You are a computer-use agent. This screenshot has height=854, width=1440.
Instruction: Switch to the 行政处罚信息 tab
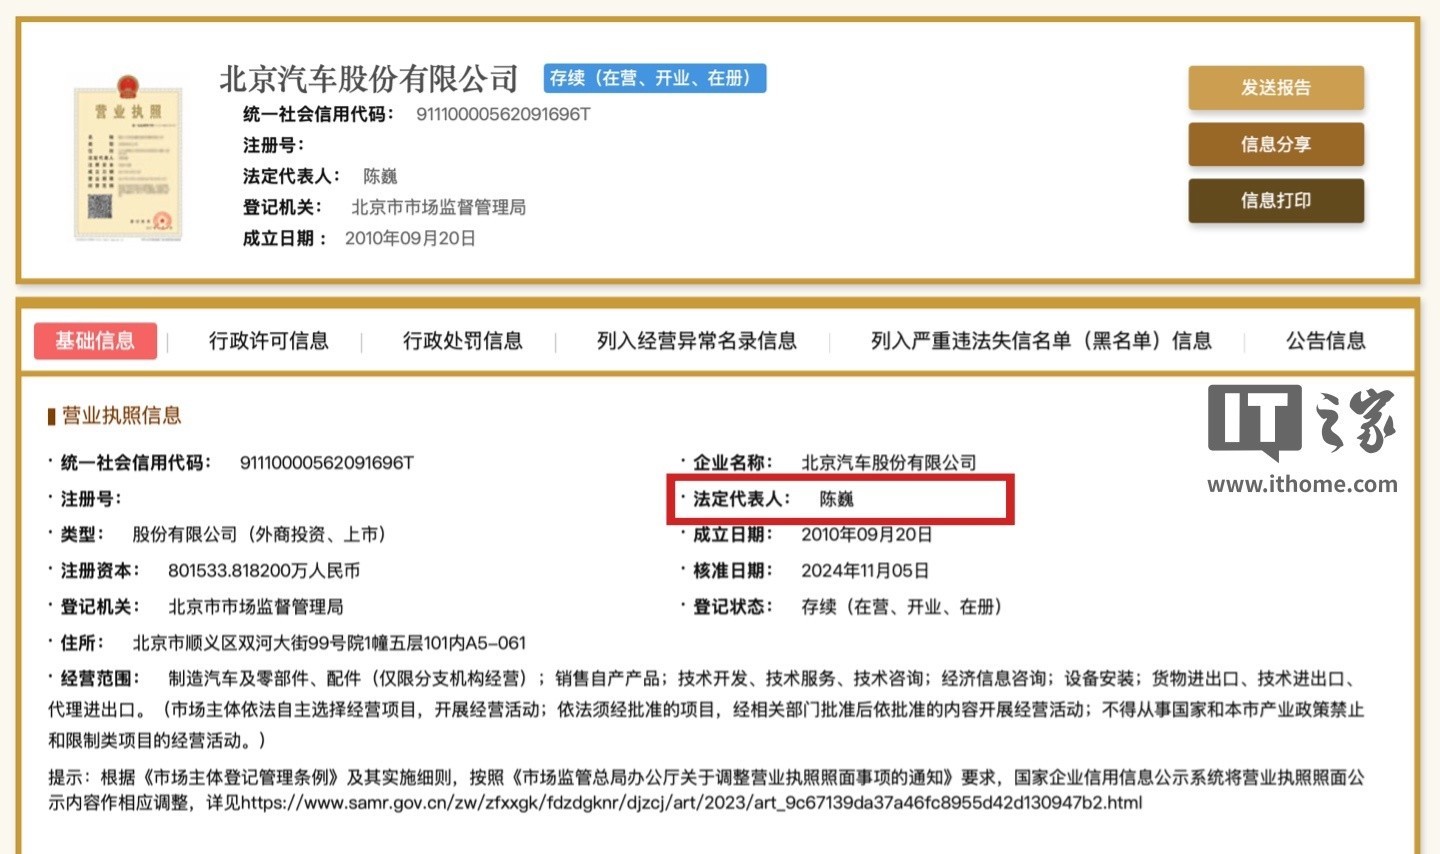click(462, 341)
